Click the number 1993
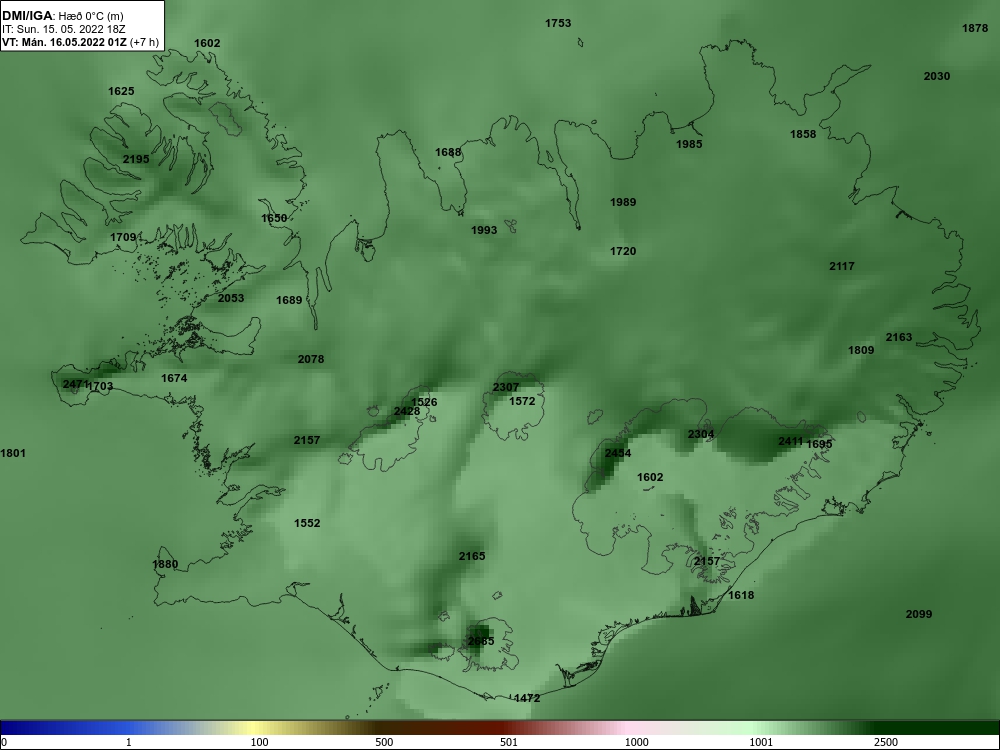The height and width of the screenshot is (750, 1000). [484, 230]
